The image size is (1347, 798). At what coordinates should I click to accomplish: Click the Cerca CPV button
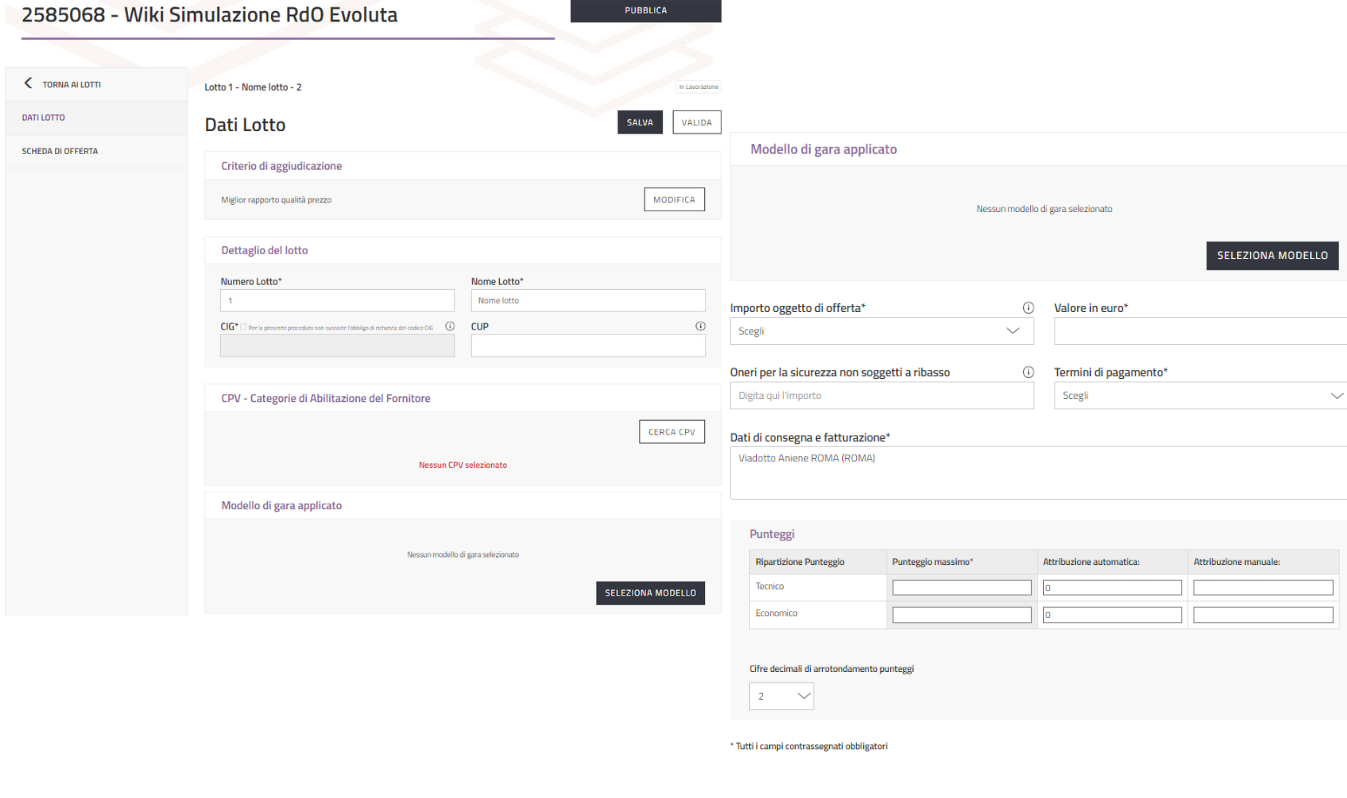click(x=671, y=432)
